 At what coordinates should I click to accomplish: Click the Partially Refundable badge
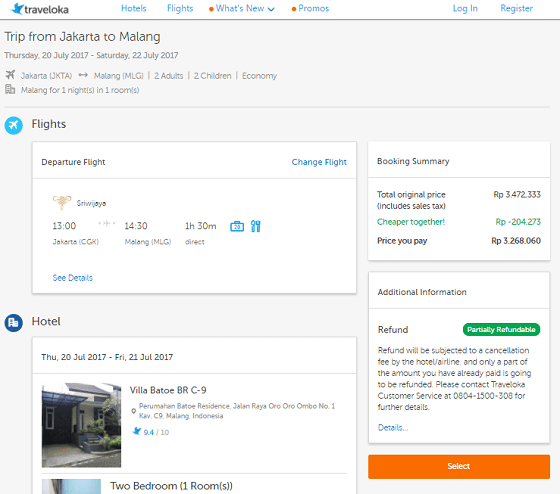pyautogui.click(x=501, y=329)
